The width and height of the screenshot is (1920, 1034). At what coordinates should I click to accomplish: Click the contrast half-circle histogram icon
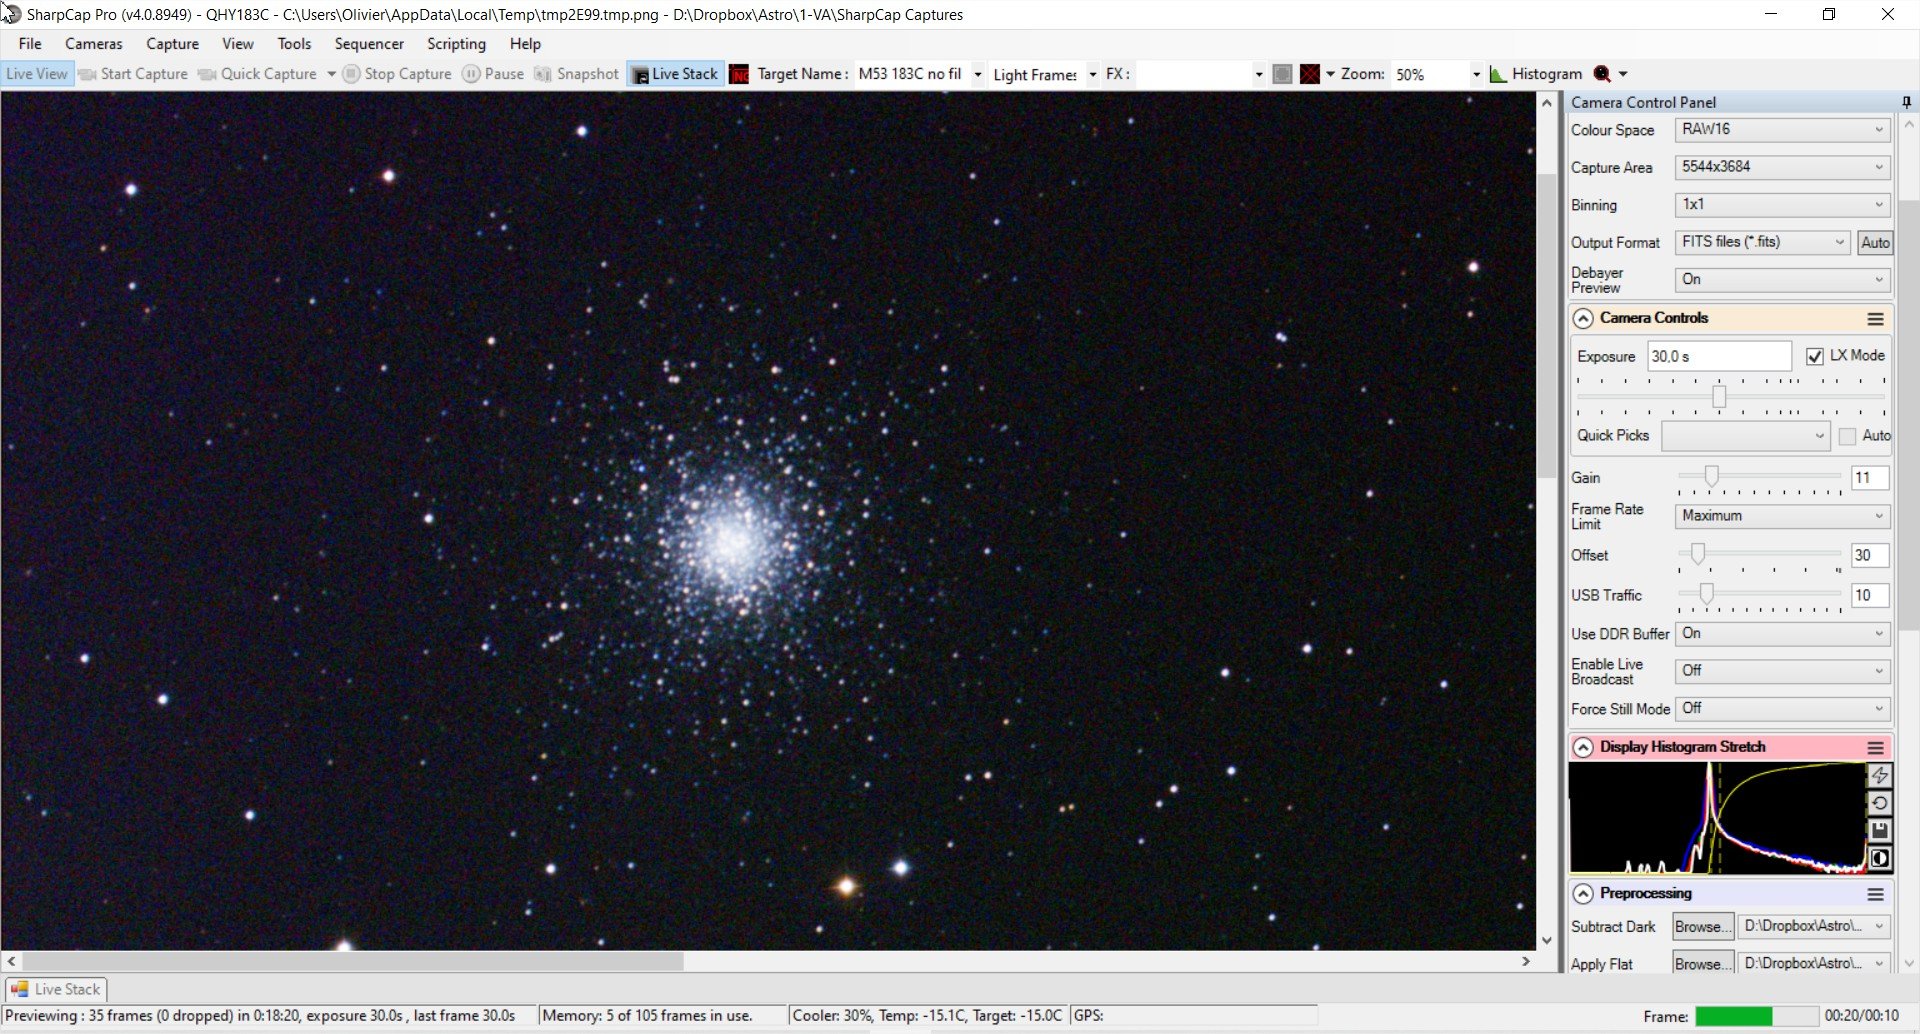[x=1880, y=858]
